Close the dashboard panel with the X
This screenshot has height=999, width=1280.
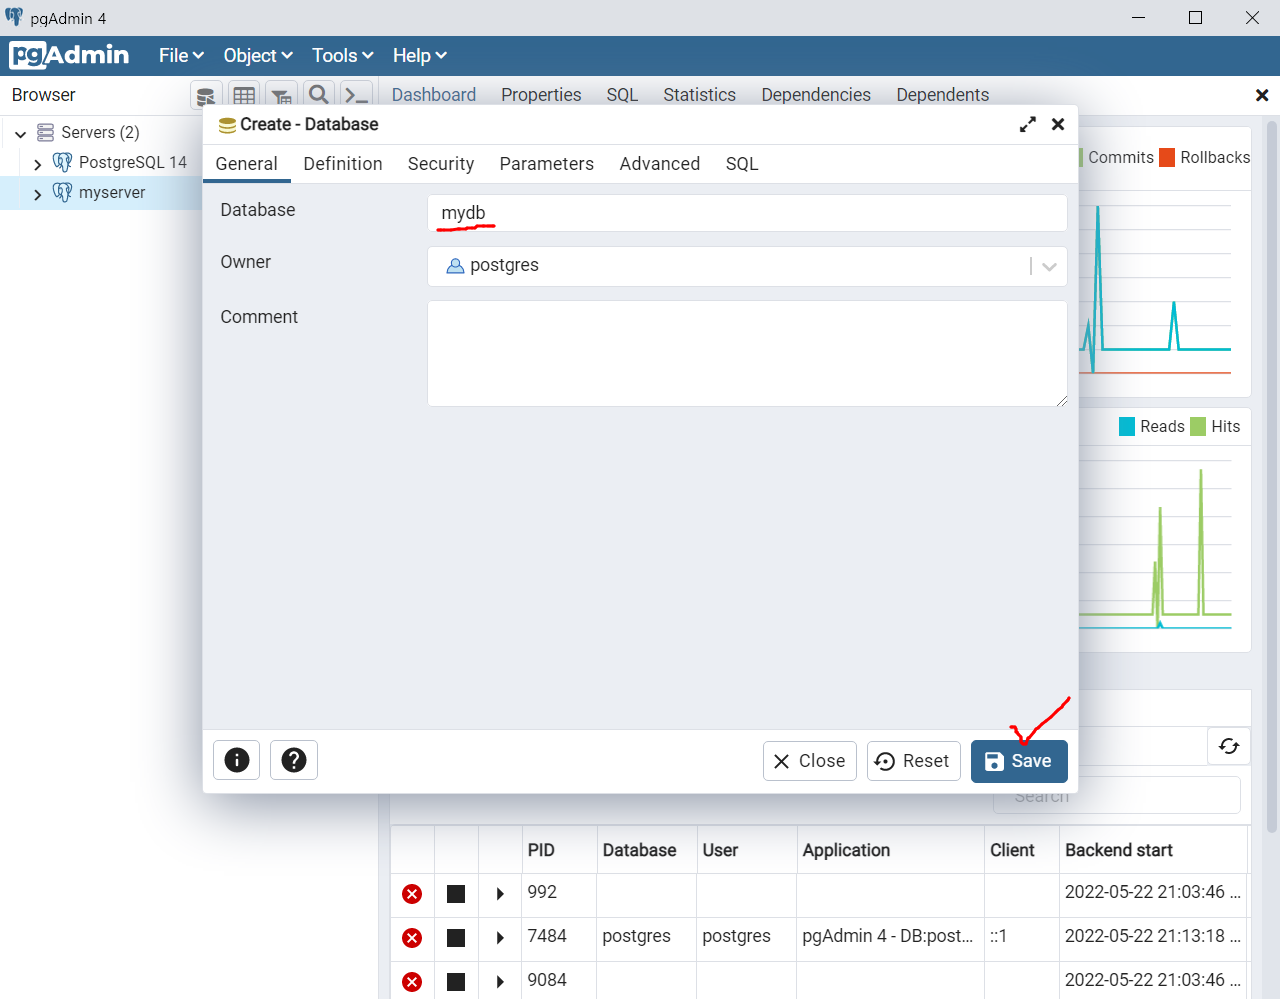[x=1262, y=95]
